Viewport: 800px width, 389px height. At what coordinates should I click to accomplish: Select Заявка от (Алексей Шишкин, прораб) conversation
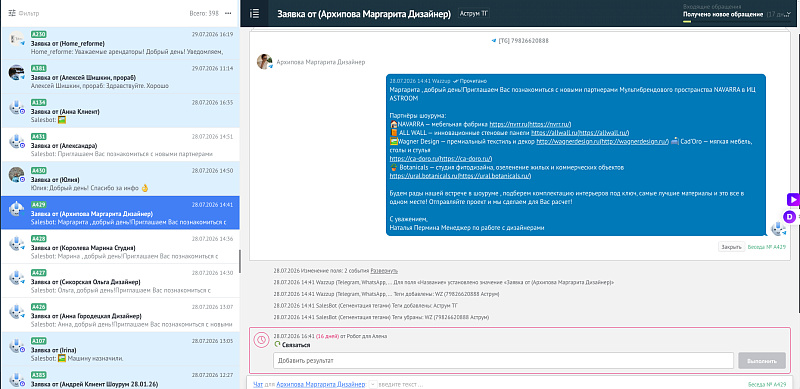[120, 77]
